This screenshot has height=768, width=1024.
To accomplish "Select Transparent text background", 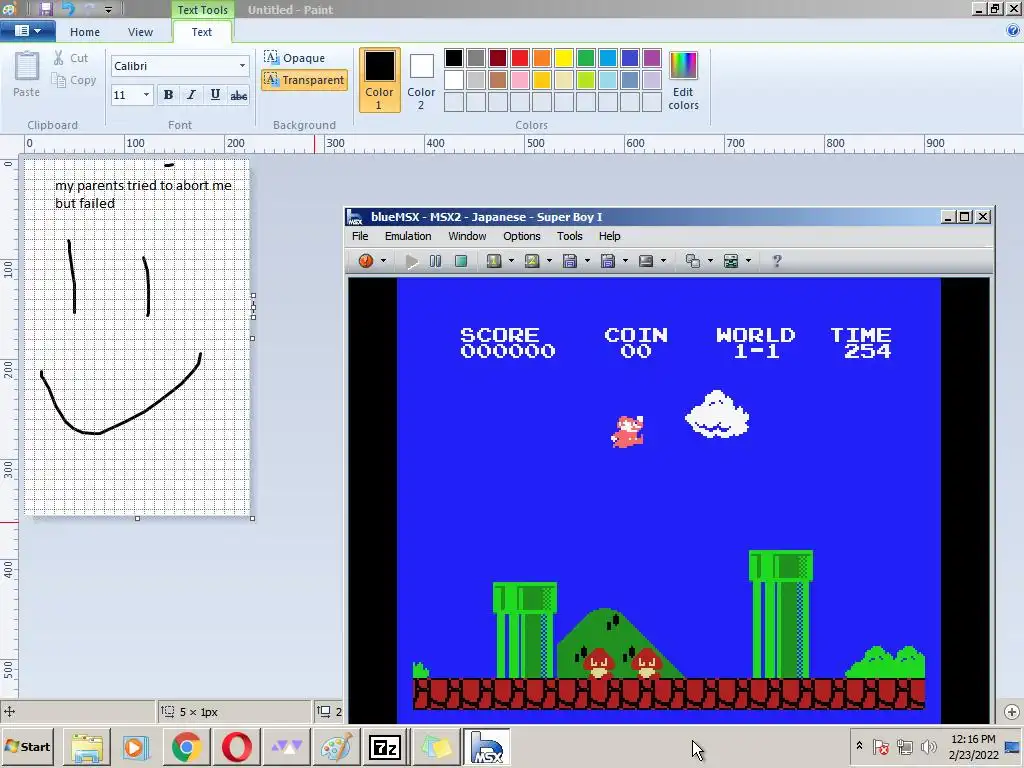I will pos(304,80).
